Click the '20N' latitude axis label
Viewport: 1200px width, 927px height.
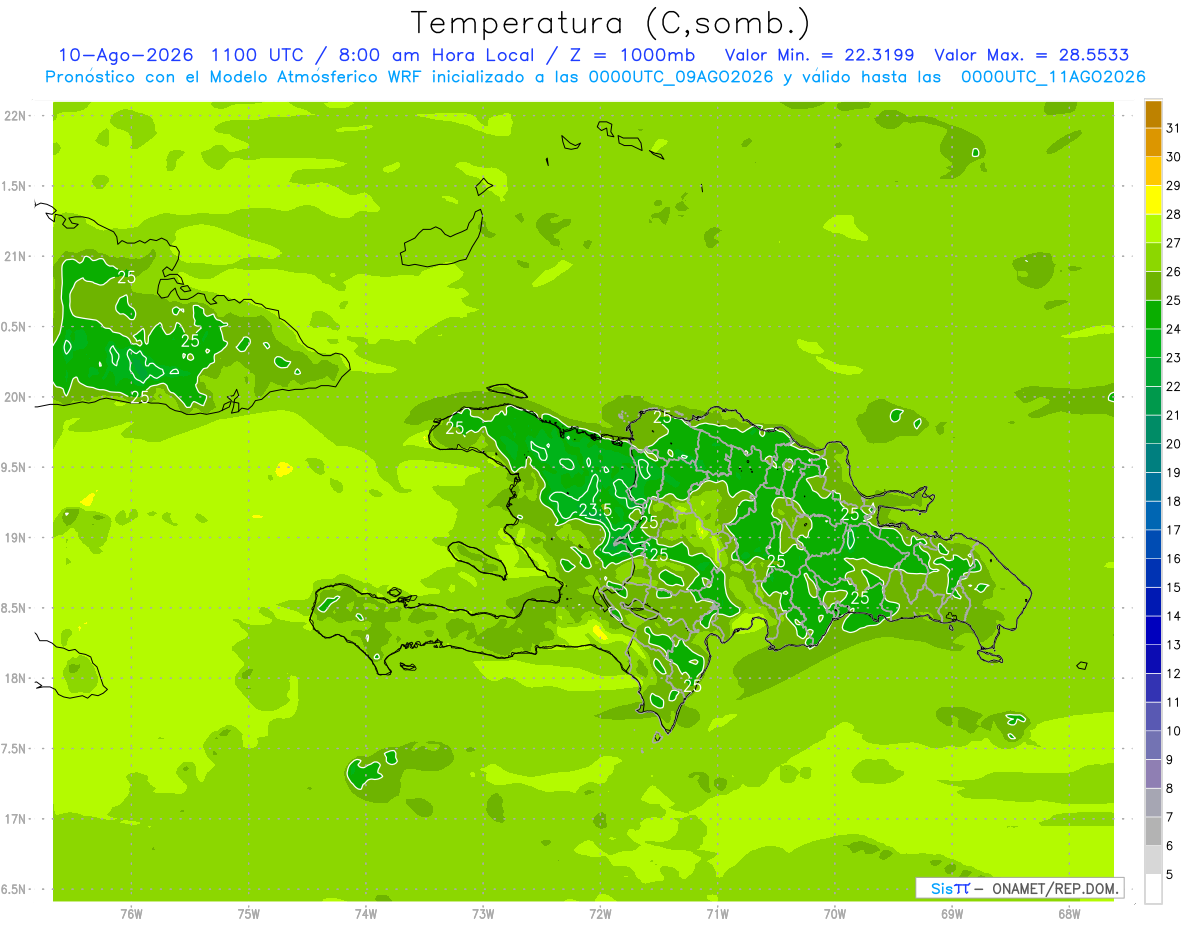(x=17, y=397)
